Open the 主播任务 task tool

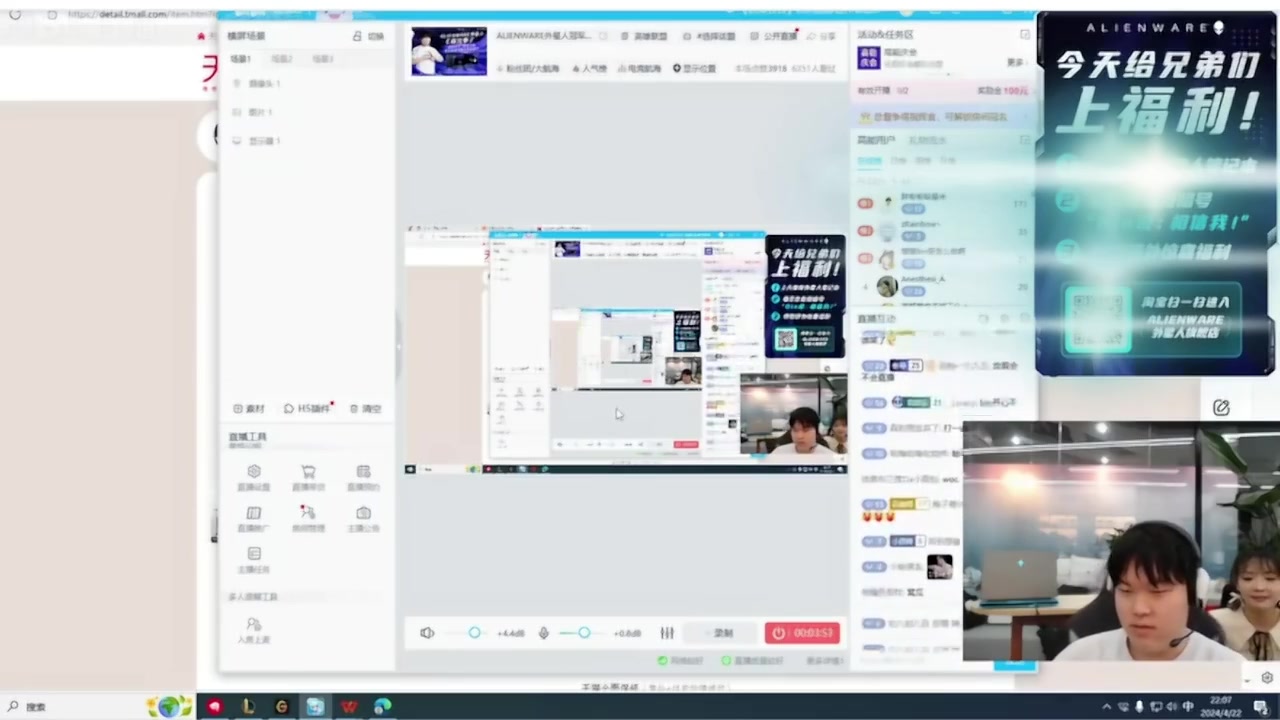[254, 560]
